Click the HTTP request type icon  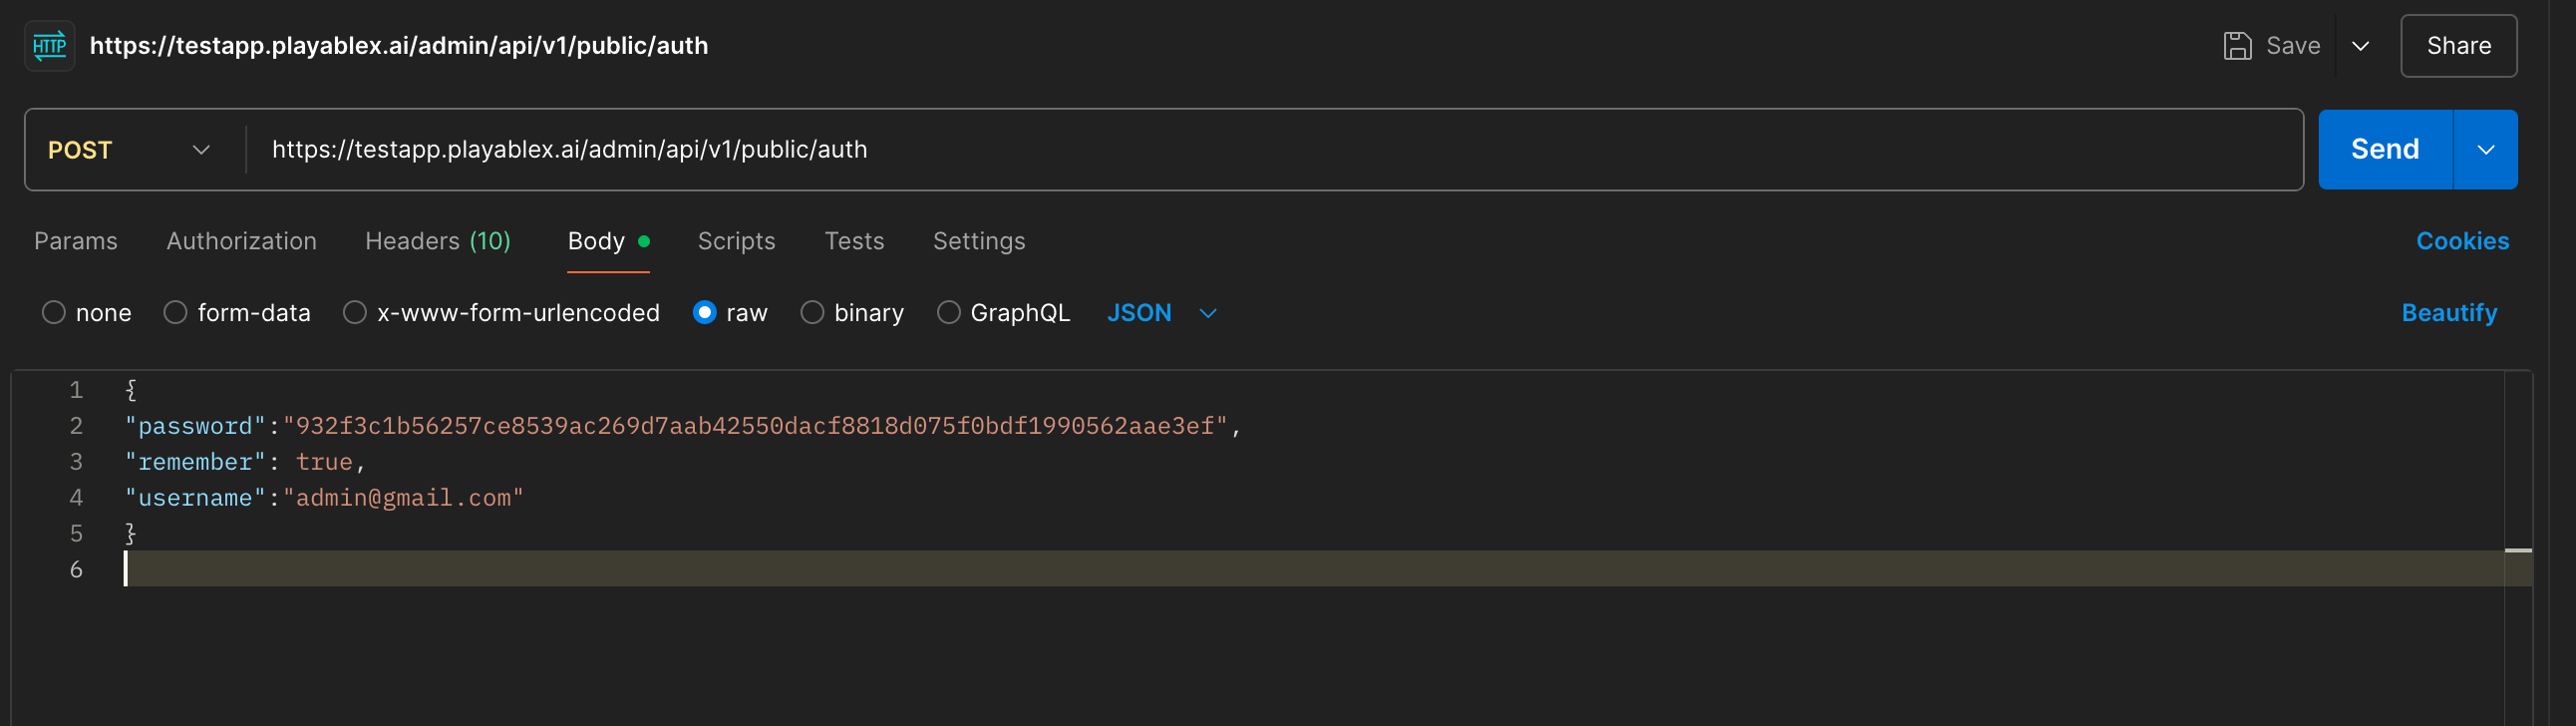pos(49,46)
